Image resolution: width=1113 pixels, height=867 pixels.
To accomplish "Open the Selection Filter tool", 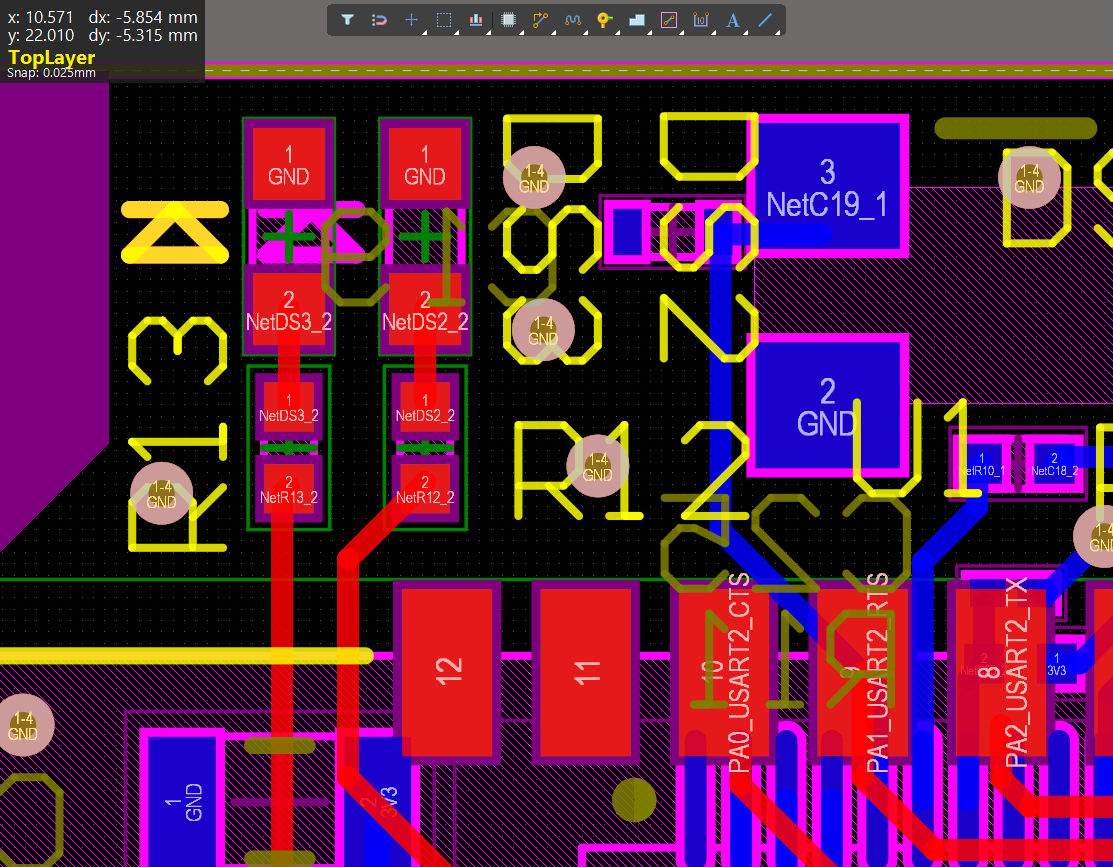I will 347,20.
